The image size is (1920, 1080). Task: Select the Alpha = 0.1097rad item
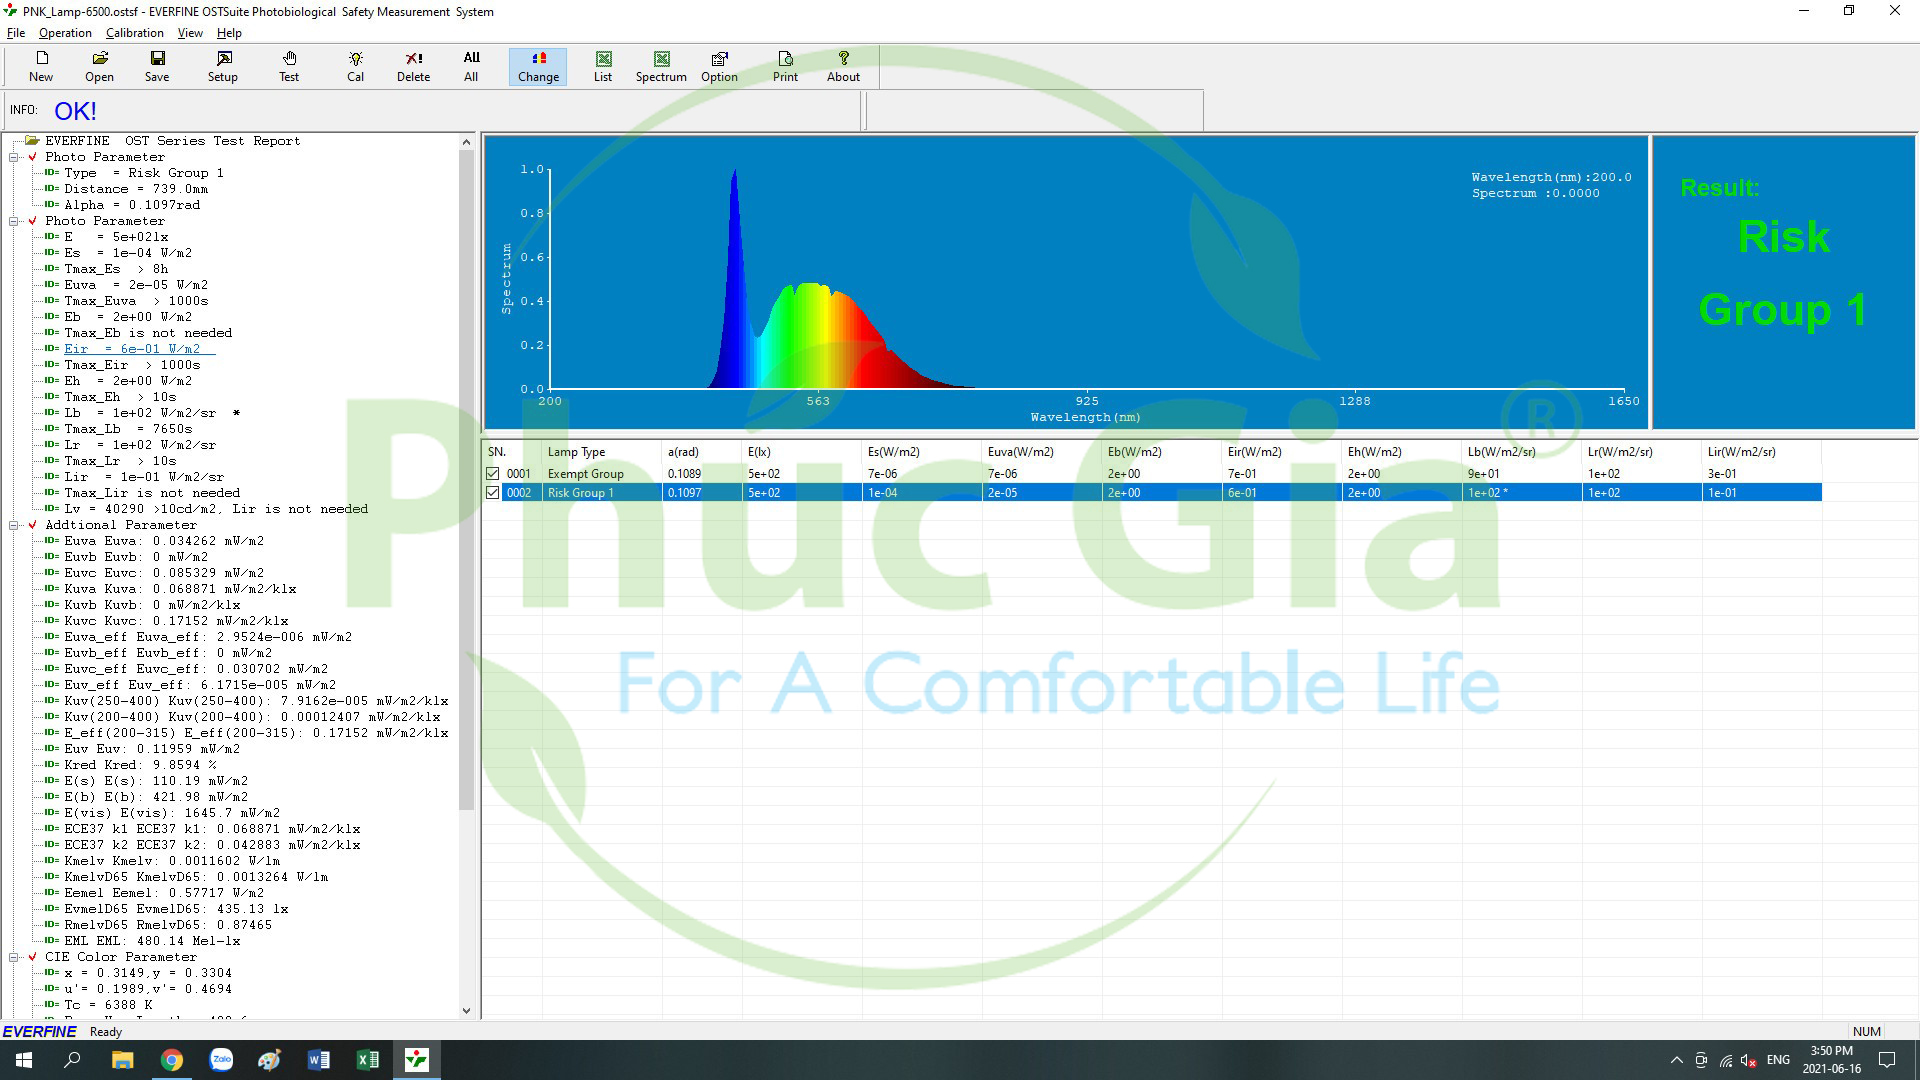[132, 205]
